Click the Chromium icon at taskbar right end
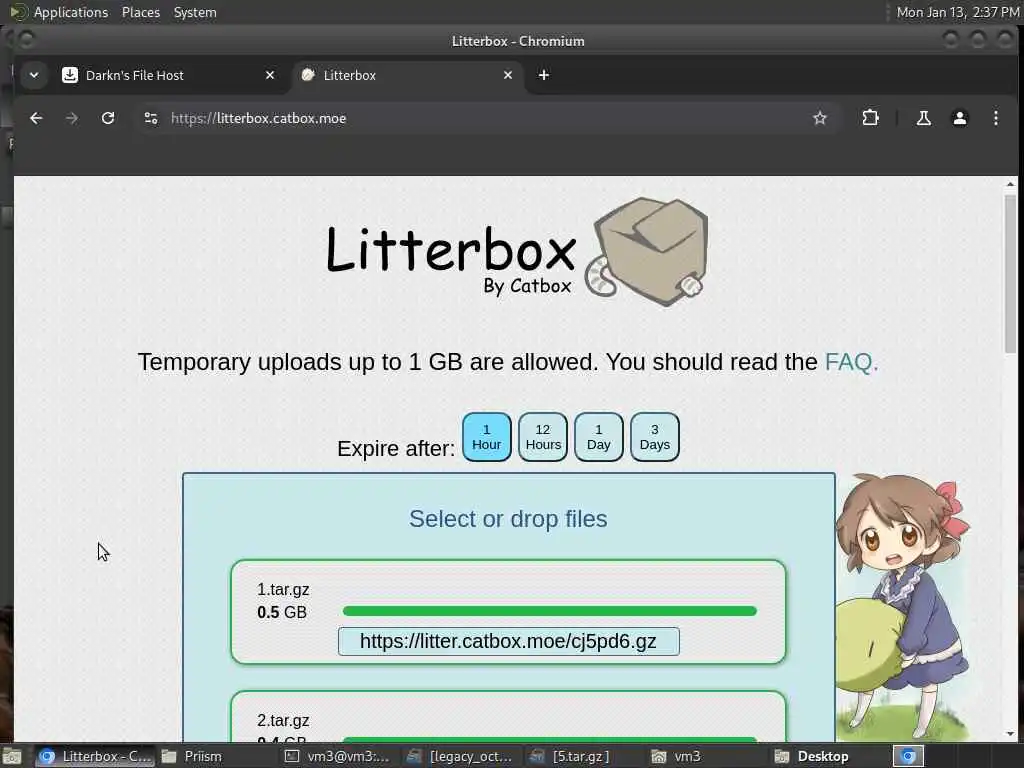The height and width of the screenshot is (768, 1024). 908,756
